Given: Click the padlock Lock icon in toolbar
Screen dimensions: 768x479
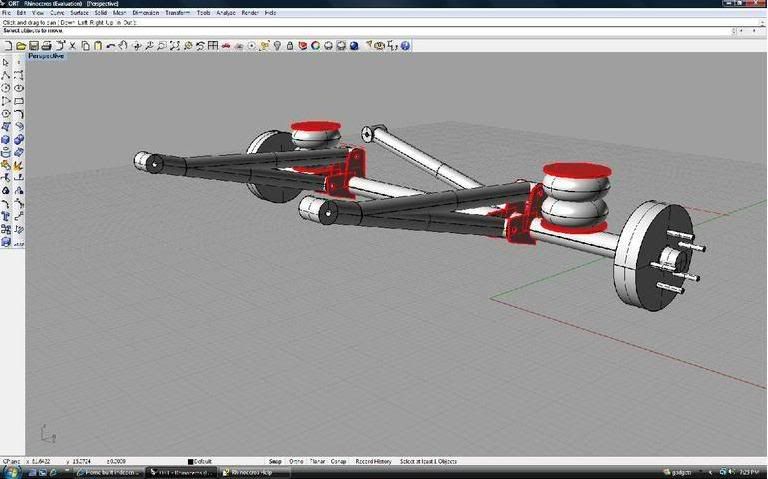Looking at the screenshot, I should pos(290,46).
